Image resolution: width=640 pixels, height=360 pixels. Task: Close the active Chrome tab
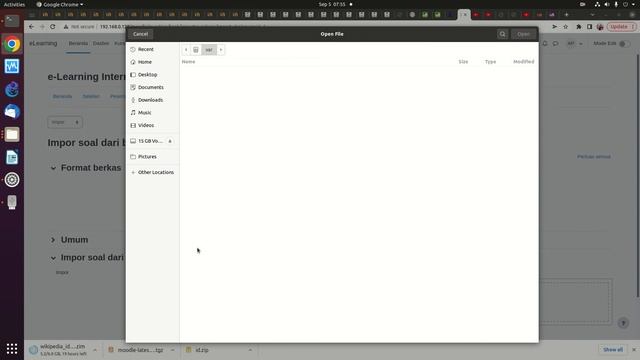point(465,15)
